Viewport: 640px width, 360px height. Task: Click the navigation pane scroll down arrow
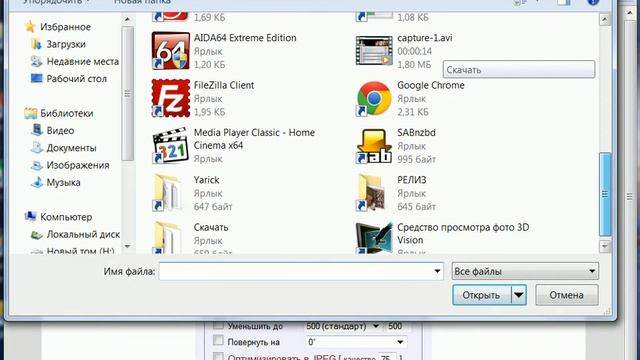tap(128, 247)
